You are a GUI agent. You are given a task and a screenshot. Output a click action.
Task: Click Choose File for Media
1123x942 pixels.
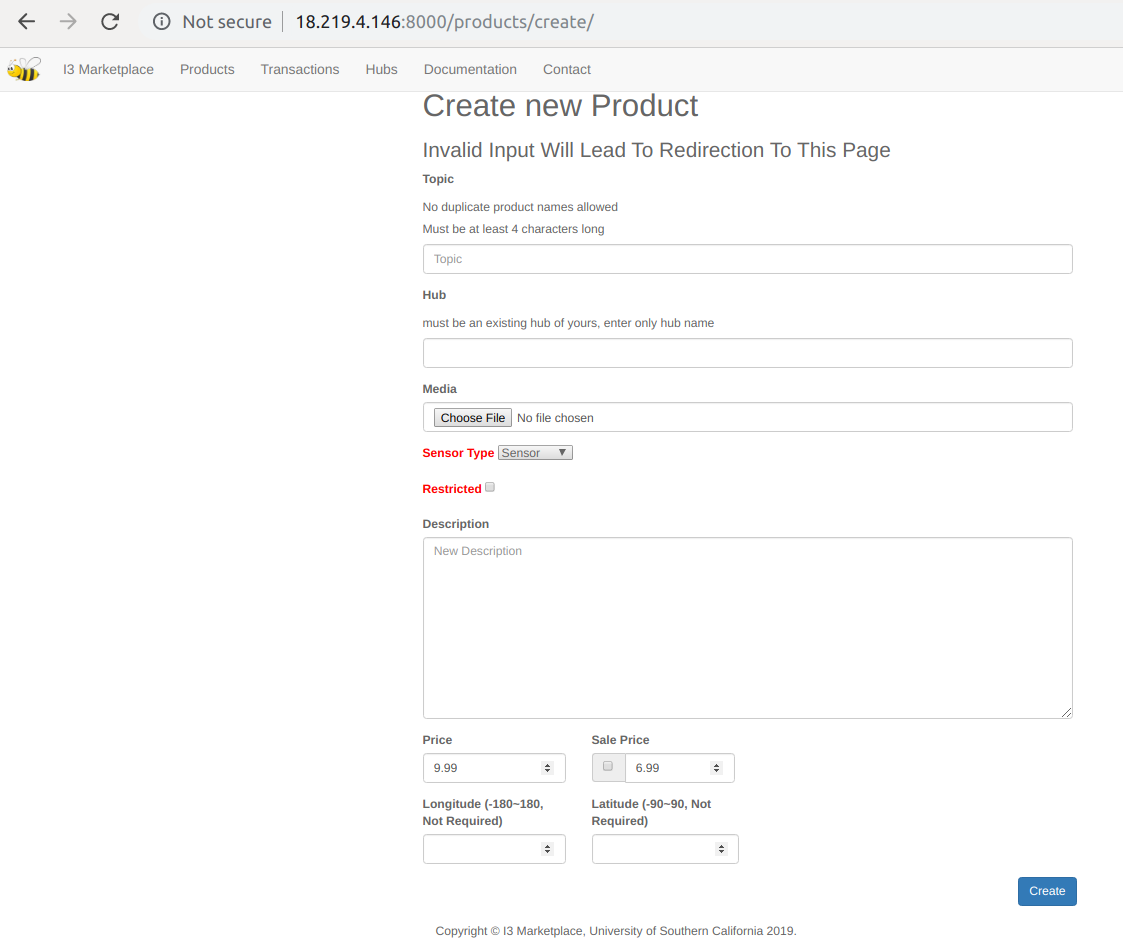(x=473, y=418)
